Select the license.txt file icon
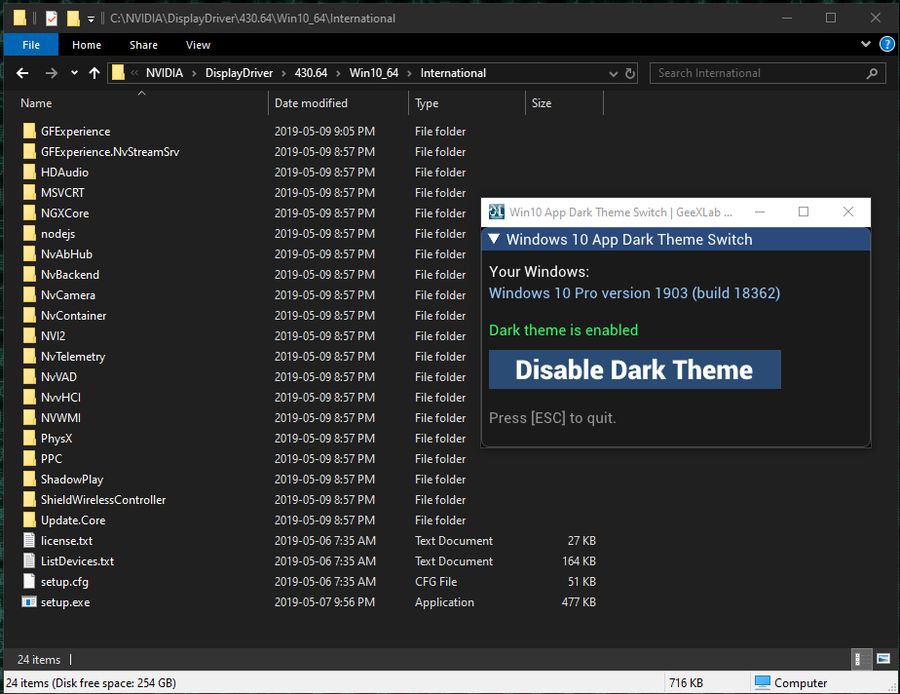The width and height of the screenshot is (900, 694). point(29,541)
